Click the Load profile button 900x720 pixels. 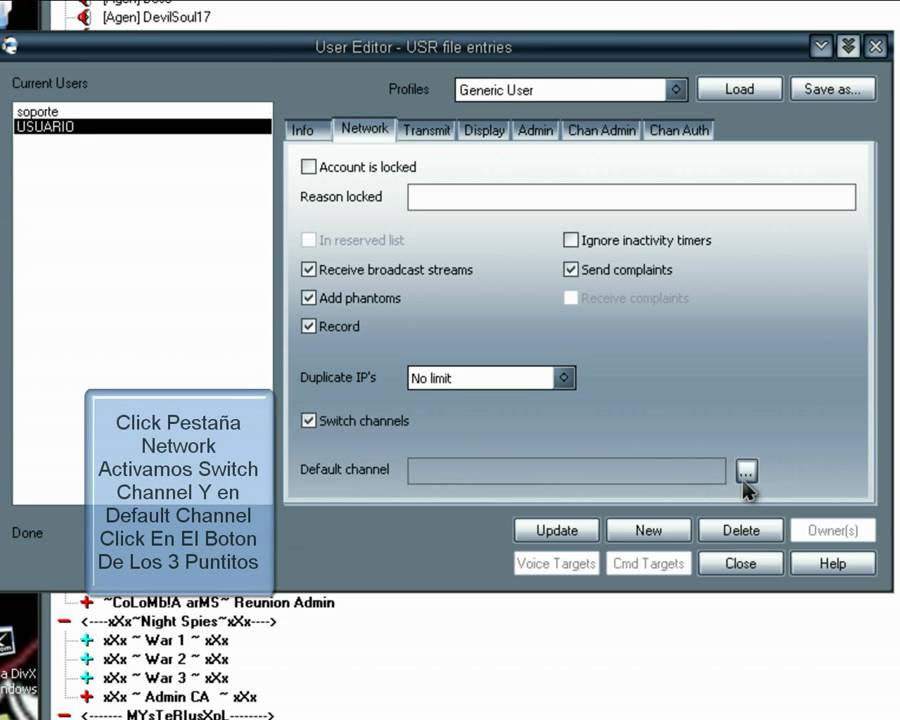pos(739,89)
